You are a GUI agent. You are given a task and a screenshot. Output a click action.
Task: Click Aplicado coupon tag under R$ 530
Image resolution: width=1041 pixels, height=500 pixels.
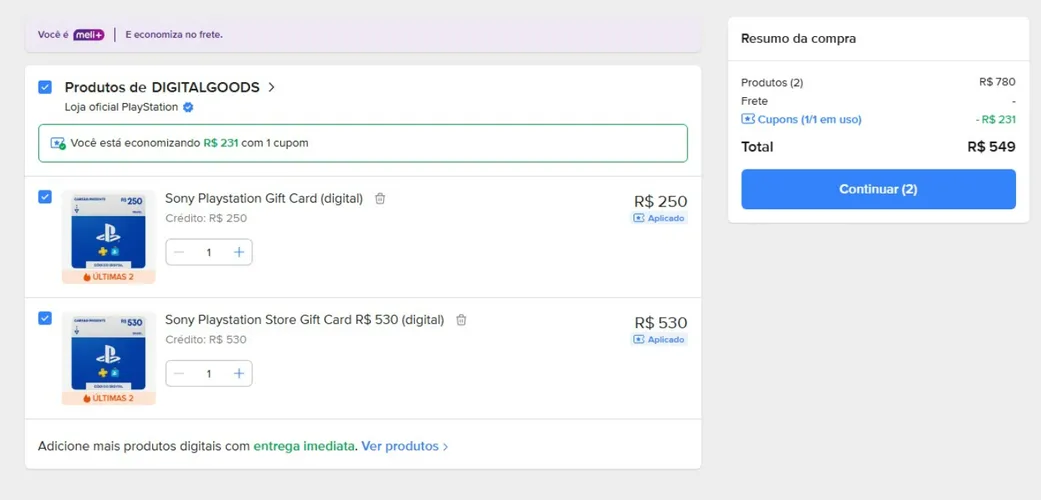(659, 339)
